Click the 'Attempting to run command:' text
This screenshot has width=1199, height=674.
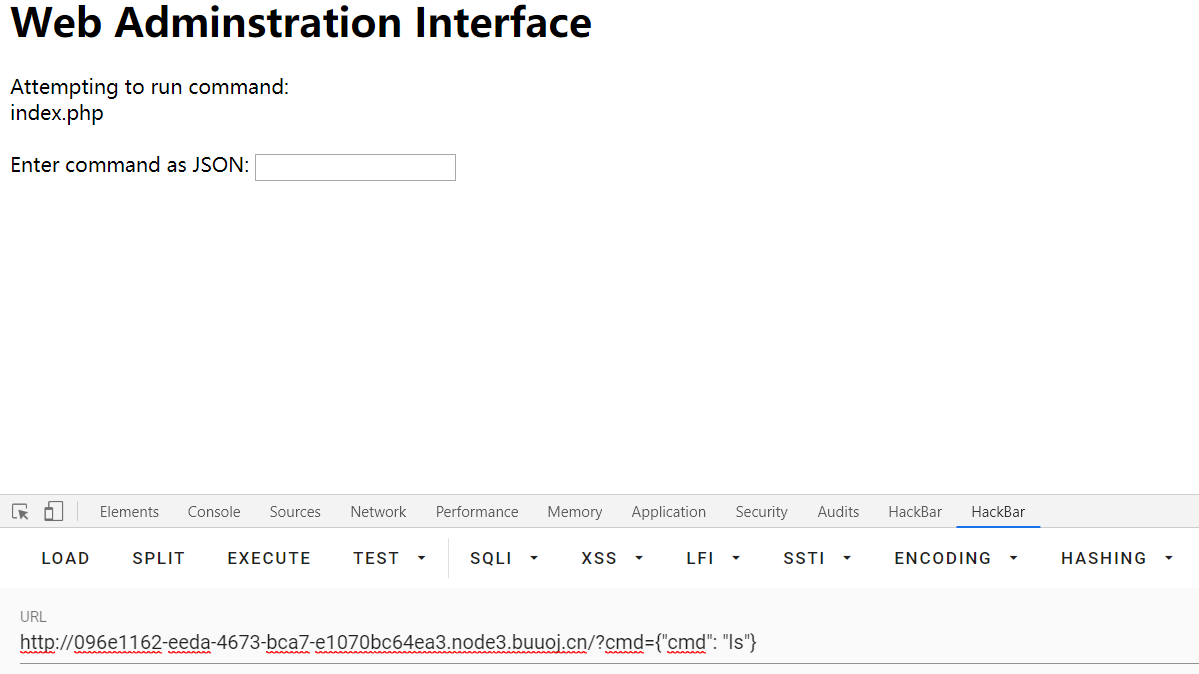tap(150, 87)
